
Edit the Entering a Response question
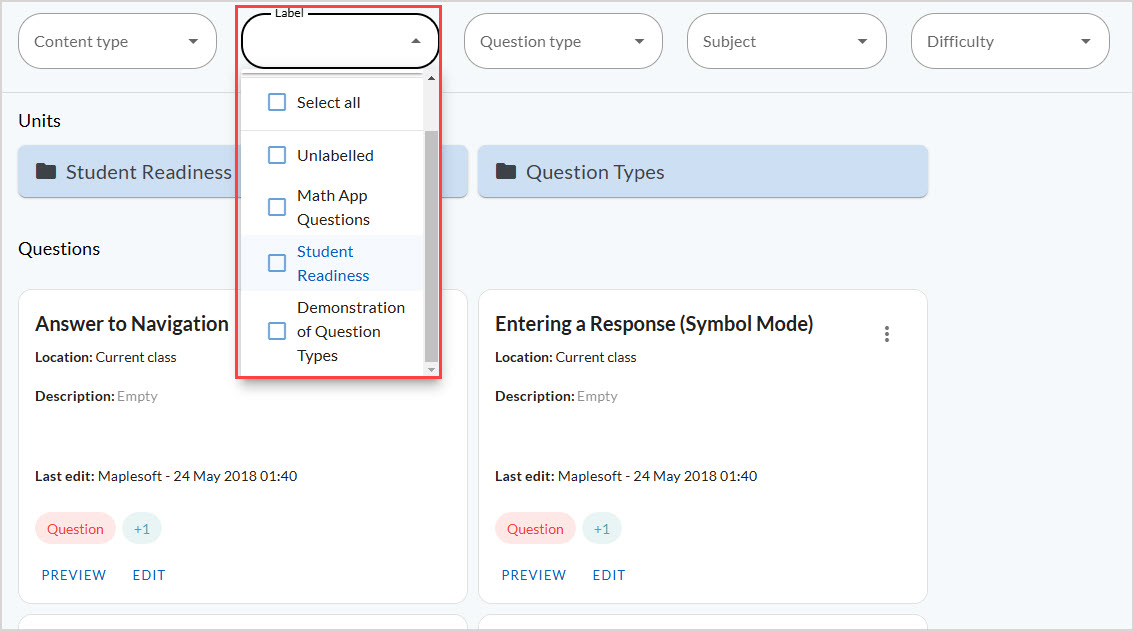click(608, 575)
